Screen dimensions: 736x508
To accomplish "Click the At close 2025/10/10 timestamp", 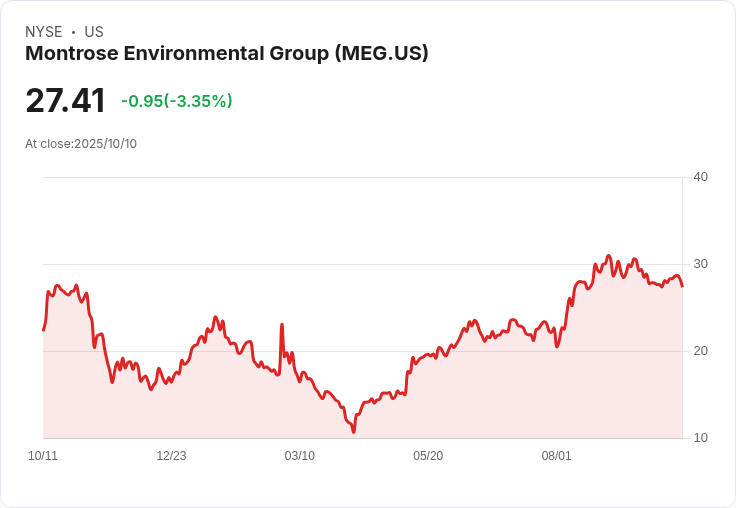I will tap(81, 144).
